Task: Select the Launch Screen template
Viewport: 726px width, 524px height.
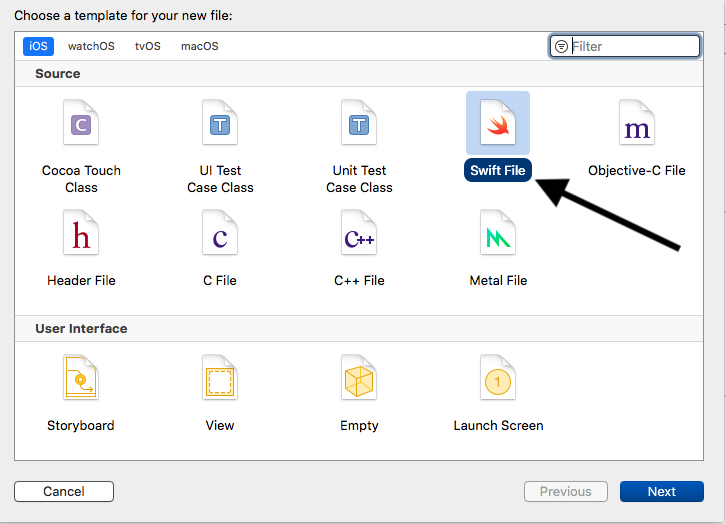Action: point(498,377)
